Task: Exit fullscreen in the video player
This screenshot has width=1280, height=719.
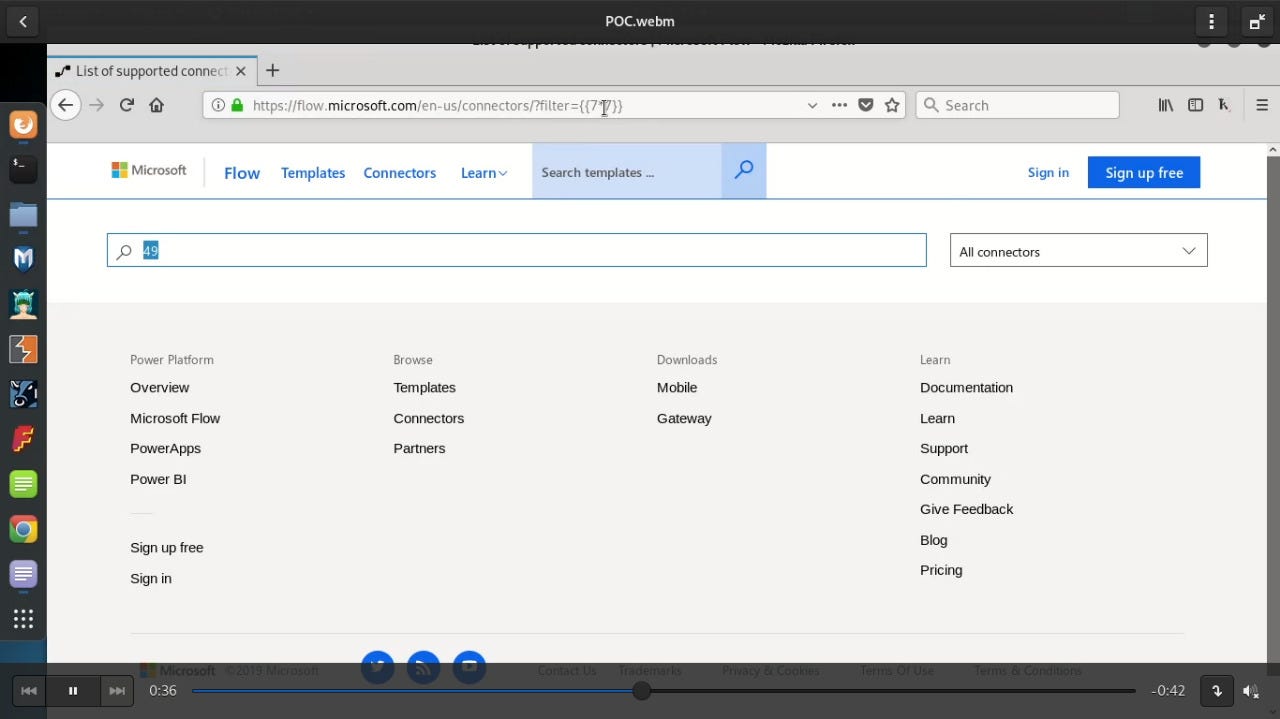Action: (x=1257, y=21)
